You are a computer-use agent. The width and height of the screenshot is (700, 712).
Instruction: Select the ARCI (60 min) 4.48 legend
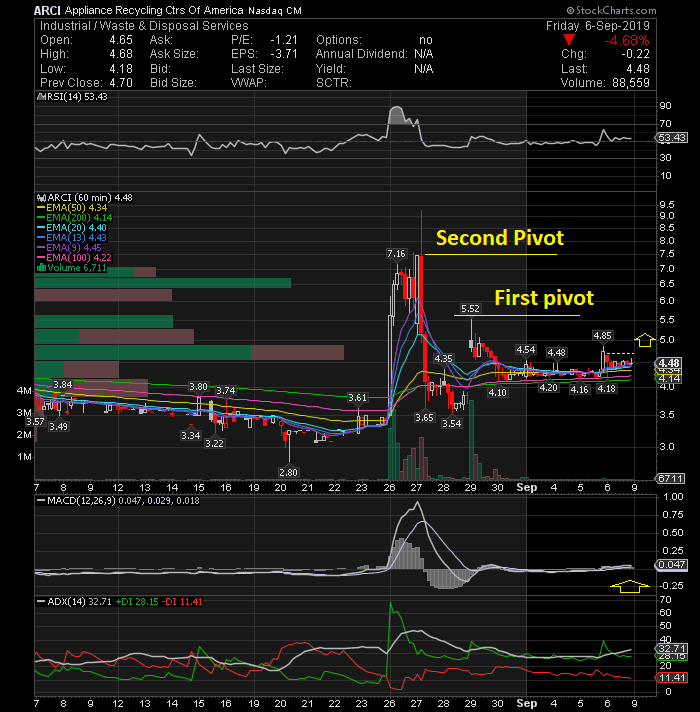coord(85,198)
